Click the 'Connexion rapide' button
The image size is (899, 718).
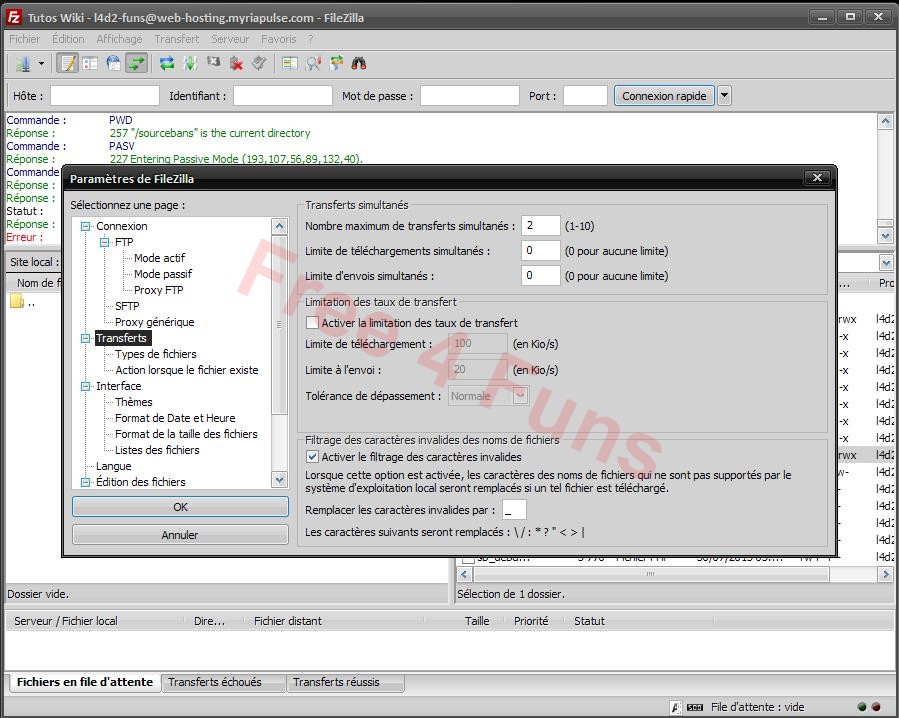click(x=663, y=95)
